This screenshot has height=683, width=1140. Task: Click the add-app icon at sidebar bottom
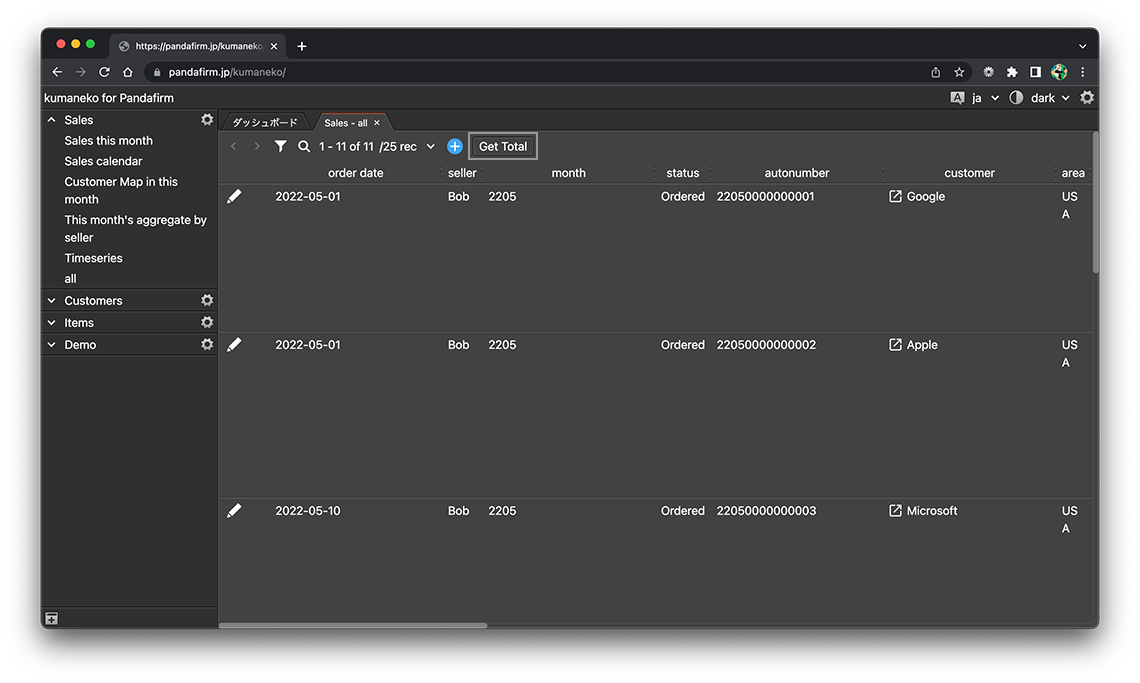pos(52,619)
